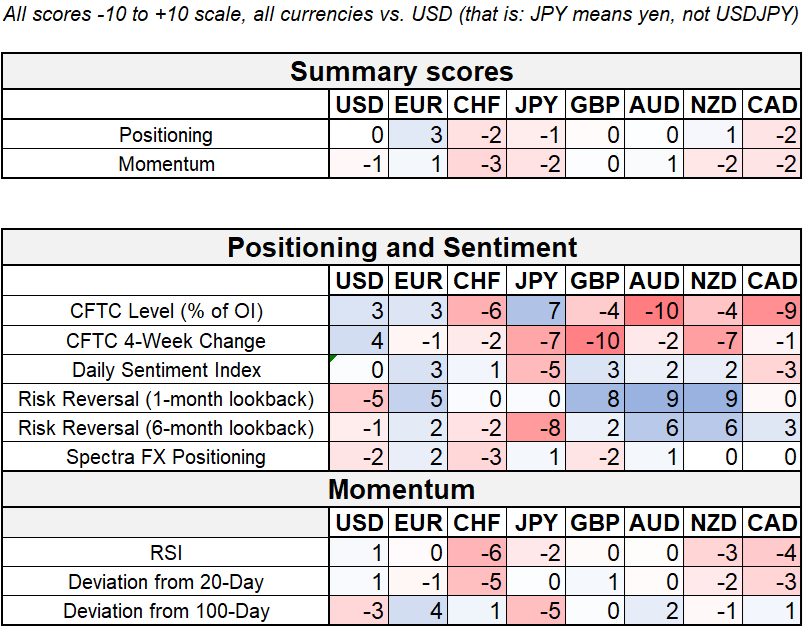803x626 pixels.
Task: Click the JPY 6-month Risk Reversal cell
Action: pos(538,428)
